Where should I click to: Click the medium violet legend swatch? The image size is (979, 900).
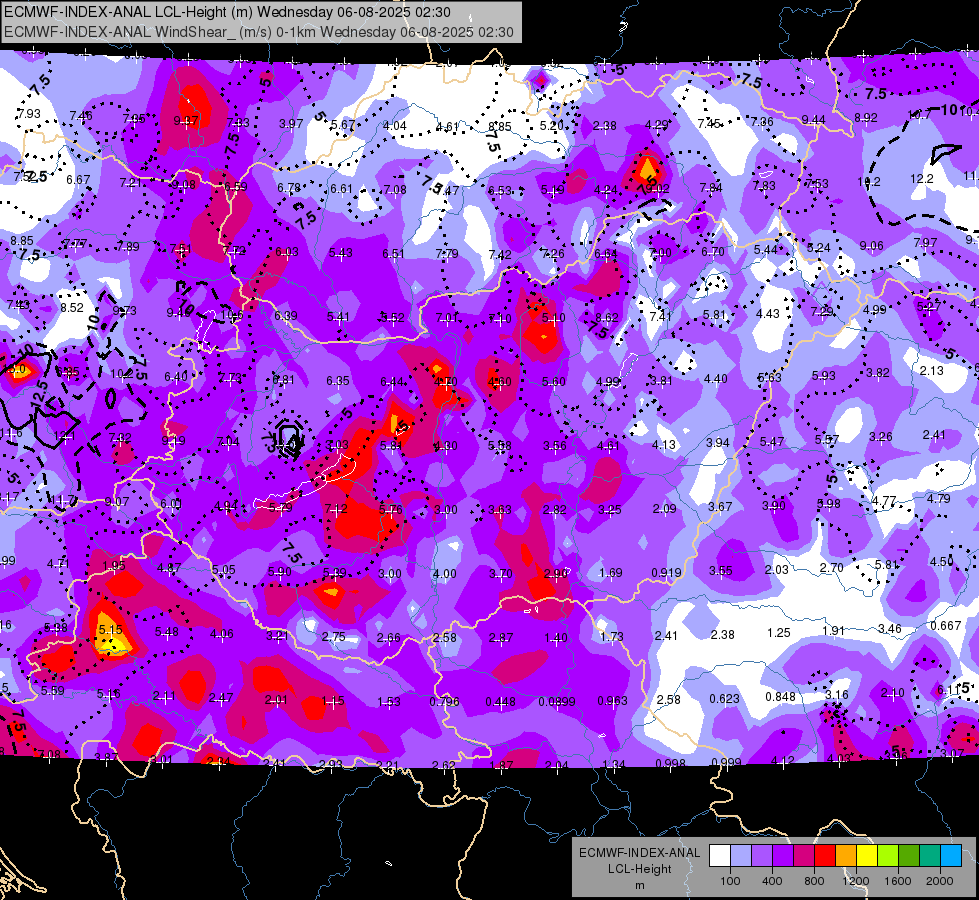click(x=762, y=856)
